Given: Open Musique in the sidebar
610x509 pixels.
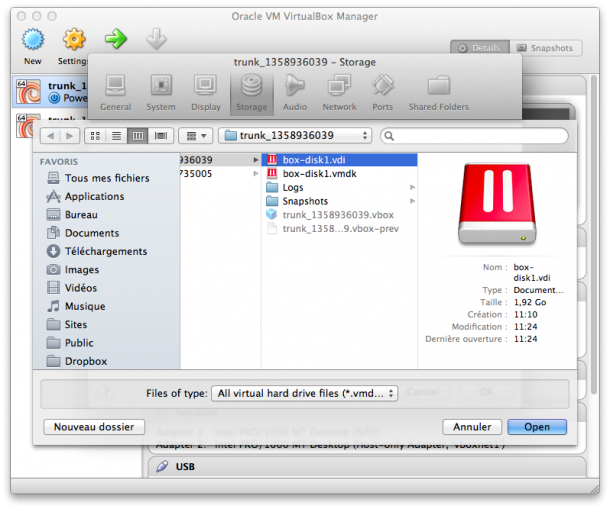Looking at the screenshot, I should [76, 306].
